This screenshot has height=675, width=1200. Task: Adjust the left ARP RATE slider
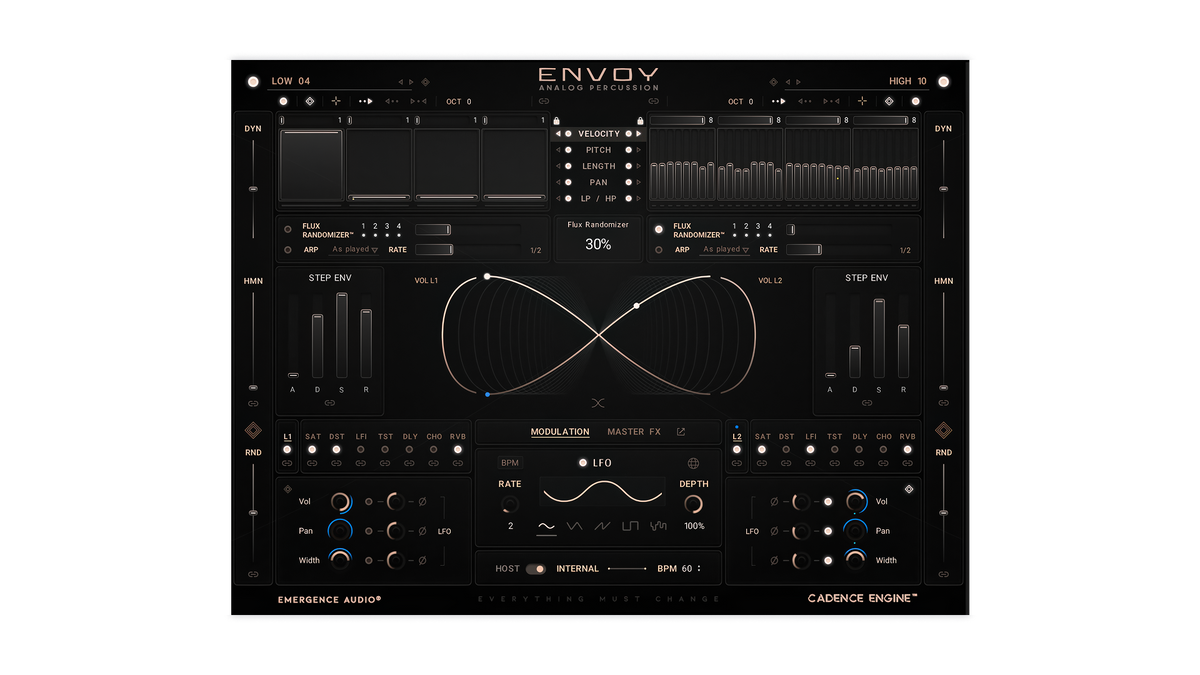[x=469, y=250]
